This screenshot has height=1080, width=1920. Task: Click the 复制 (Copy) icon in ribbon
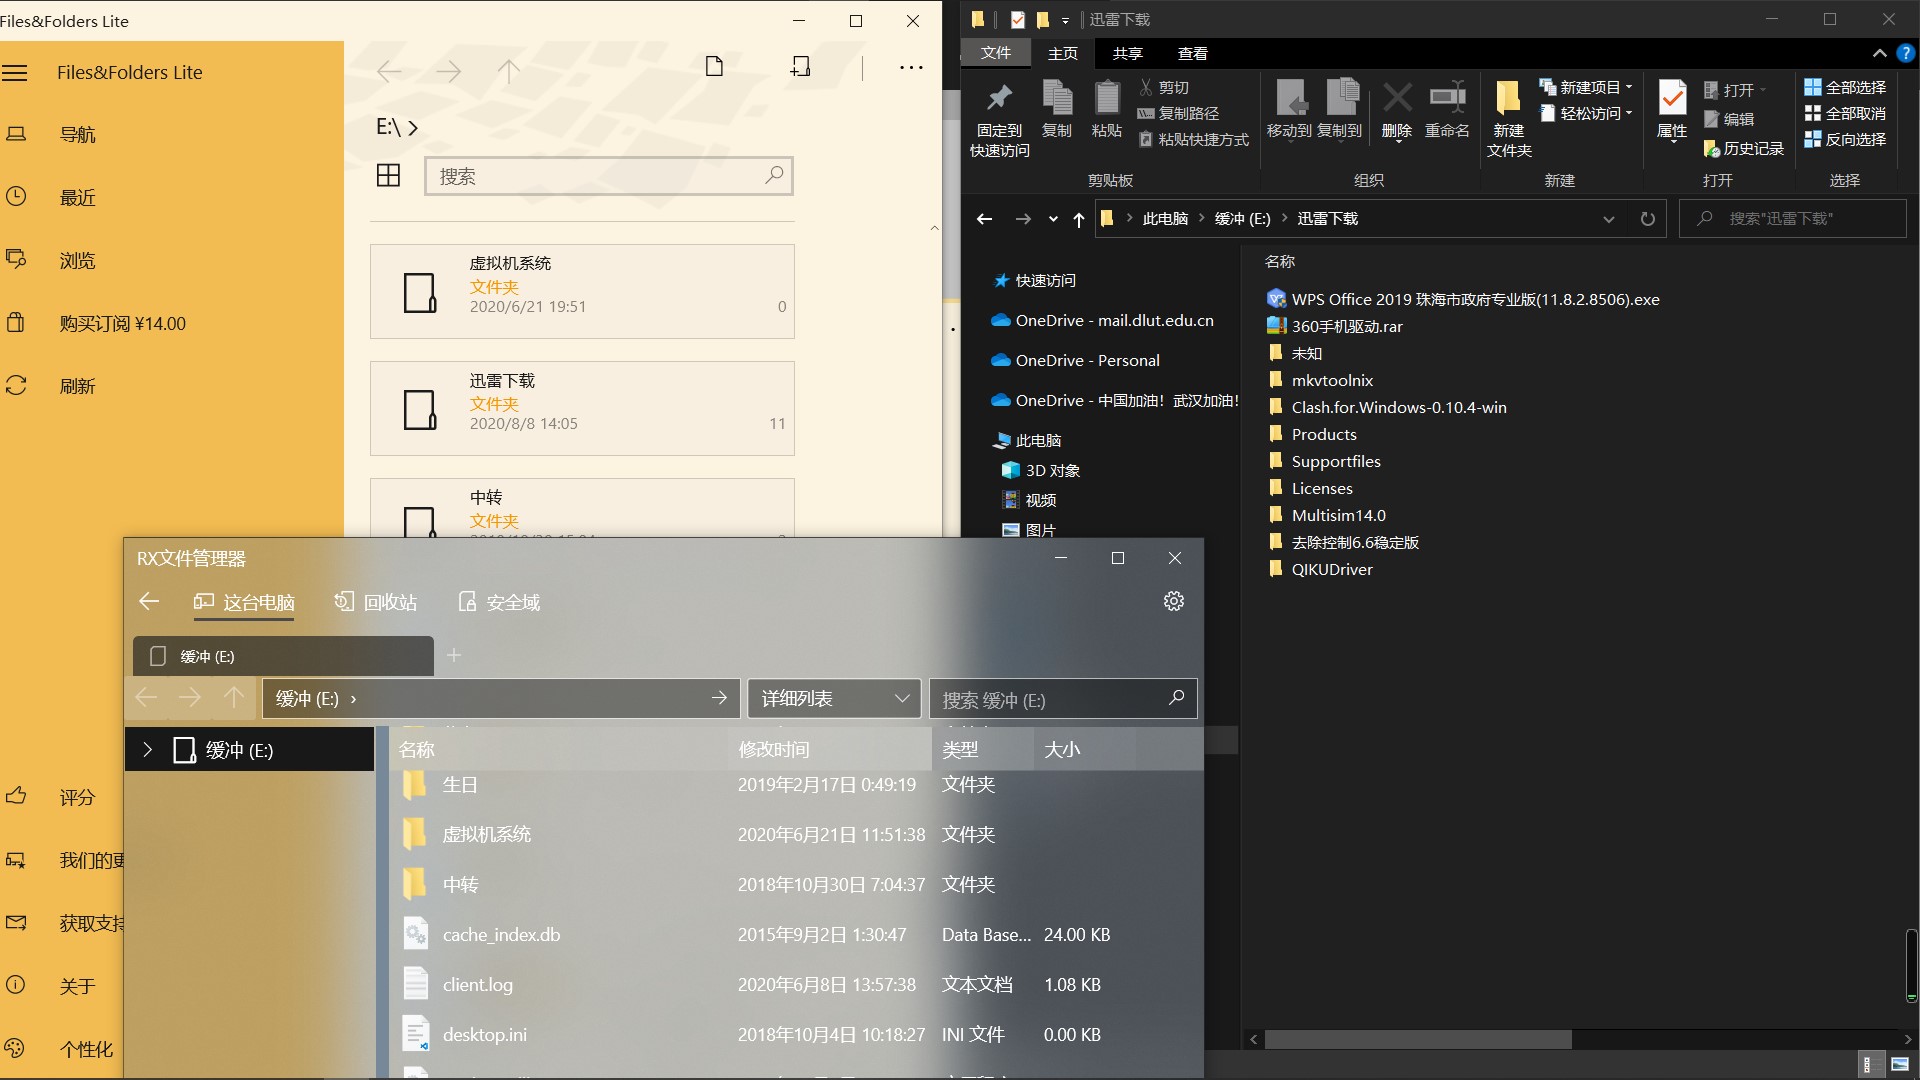(1057, 105)
